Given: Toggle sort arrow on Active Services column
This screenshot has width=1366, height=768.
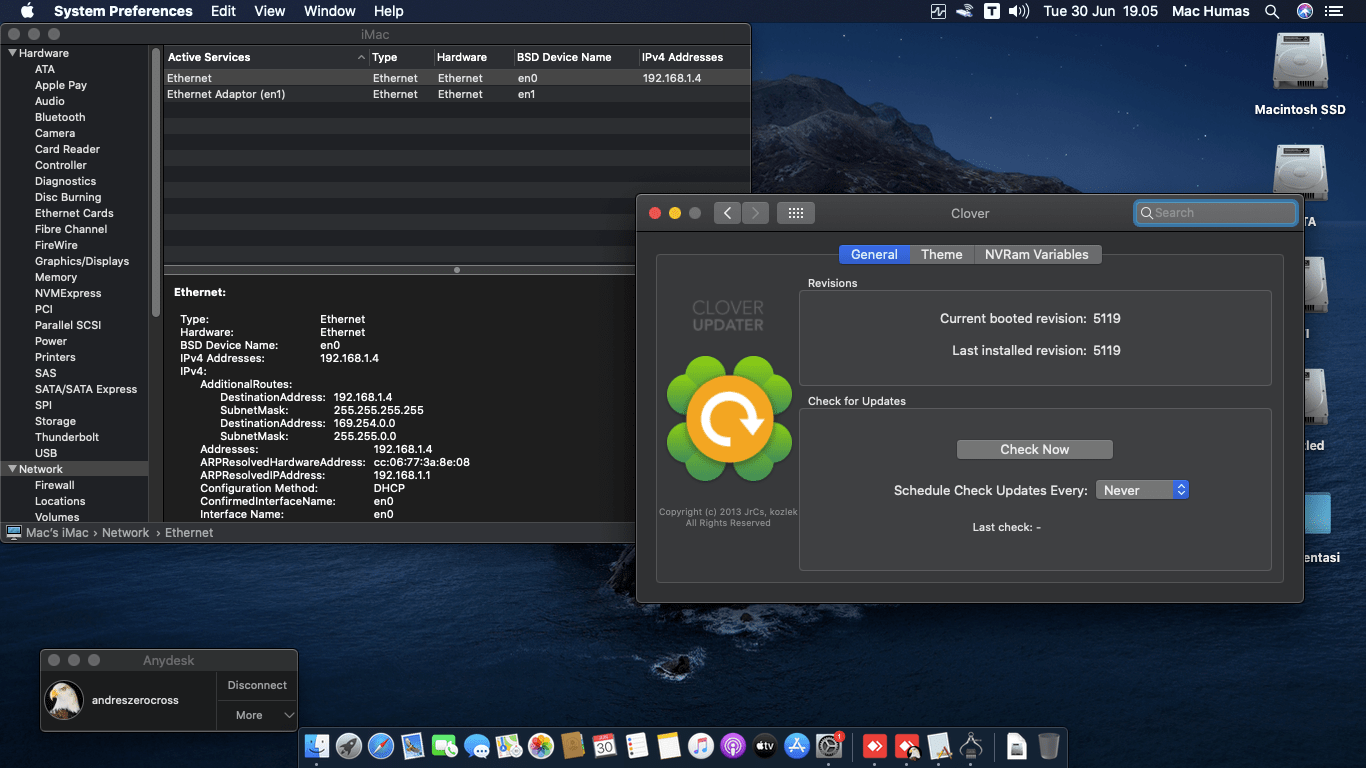Looking at the screenshot, I should point(361,58).
